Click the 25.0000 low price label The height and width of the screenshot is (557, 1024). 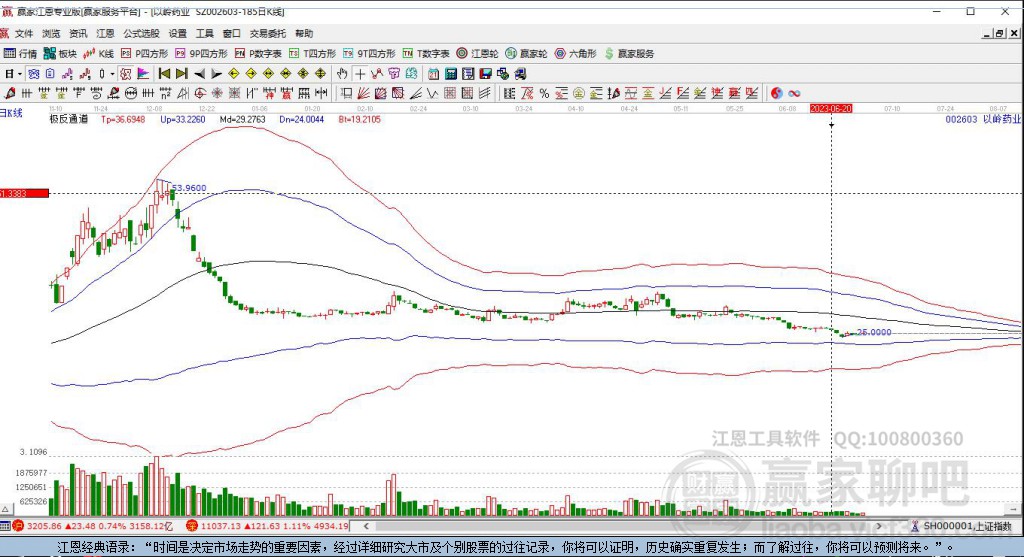pos(874,332)
